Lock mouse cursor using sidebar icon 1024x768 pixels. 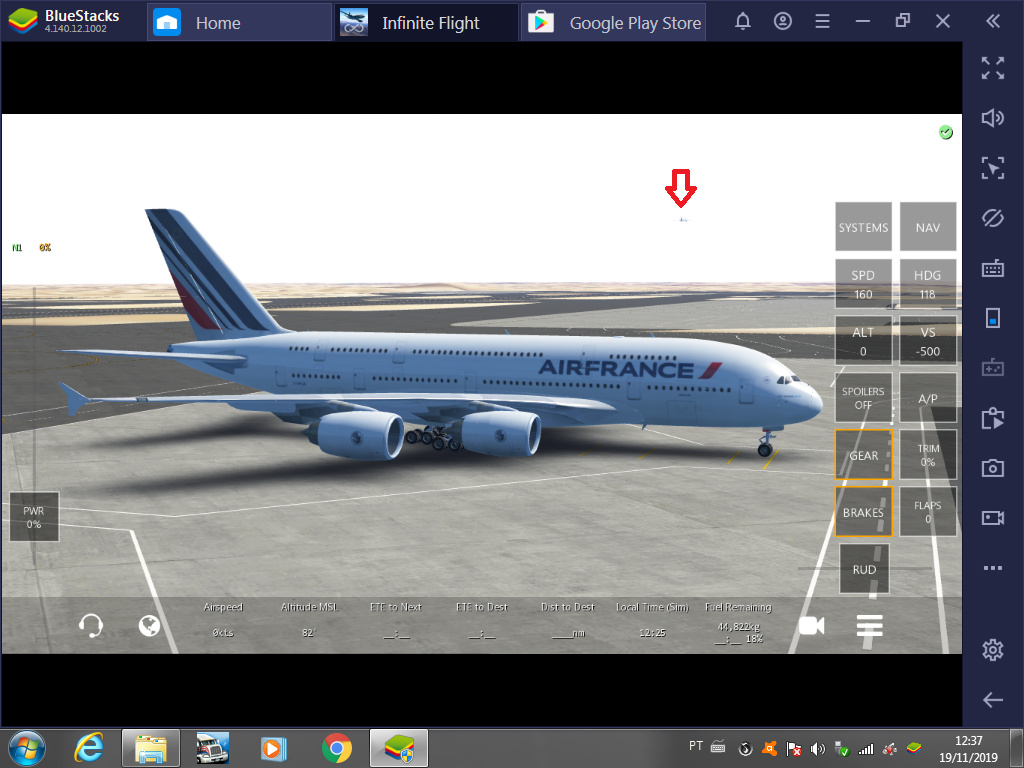click(x=993, y=168)
